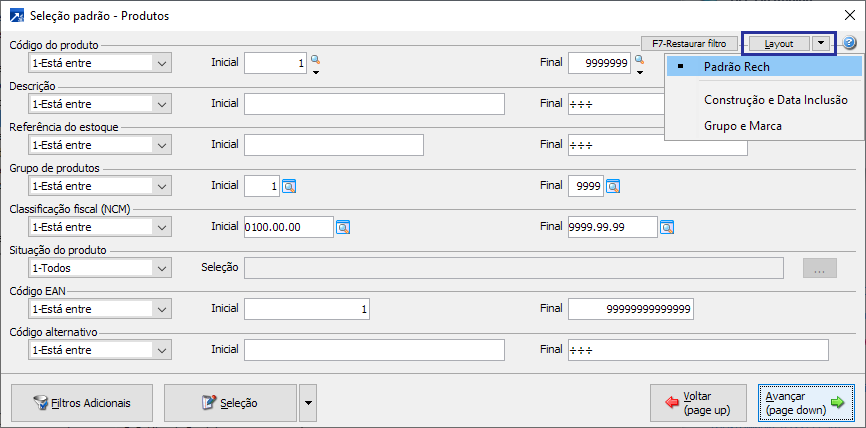Screen dimensions: 866x428
Task: Choose Grupo e Marca layout
Action: [742, 126]
